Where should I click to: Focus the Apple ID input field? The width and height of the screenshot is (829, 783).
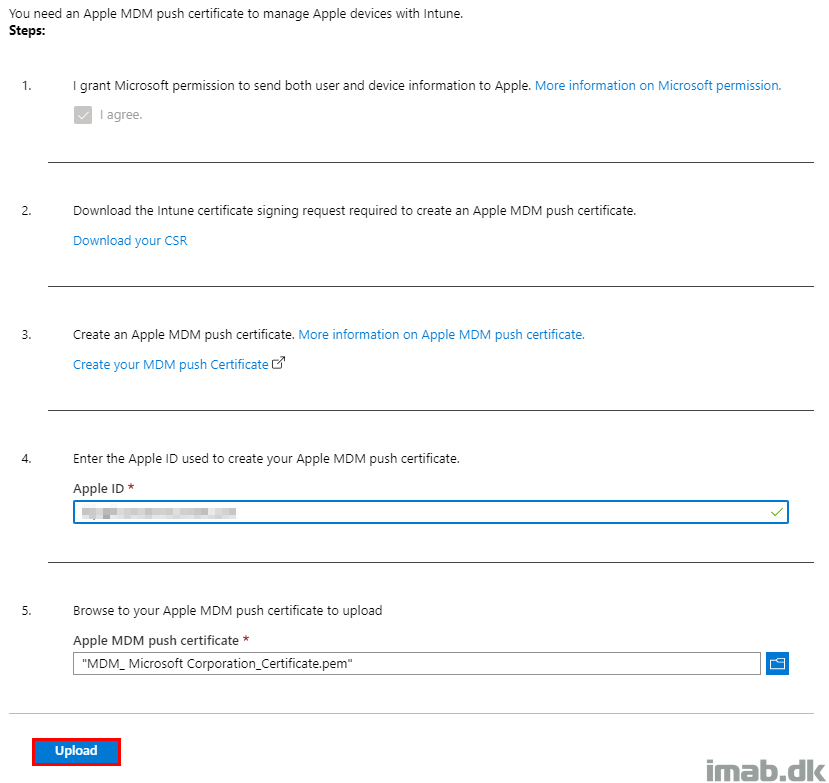(430, 512)
